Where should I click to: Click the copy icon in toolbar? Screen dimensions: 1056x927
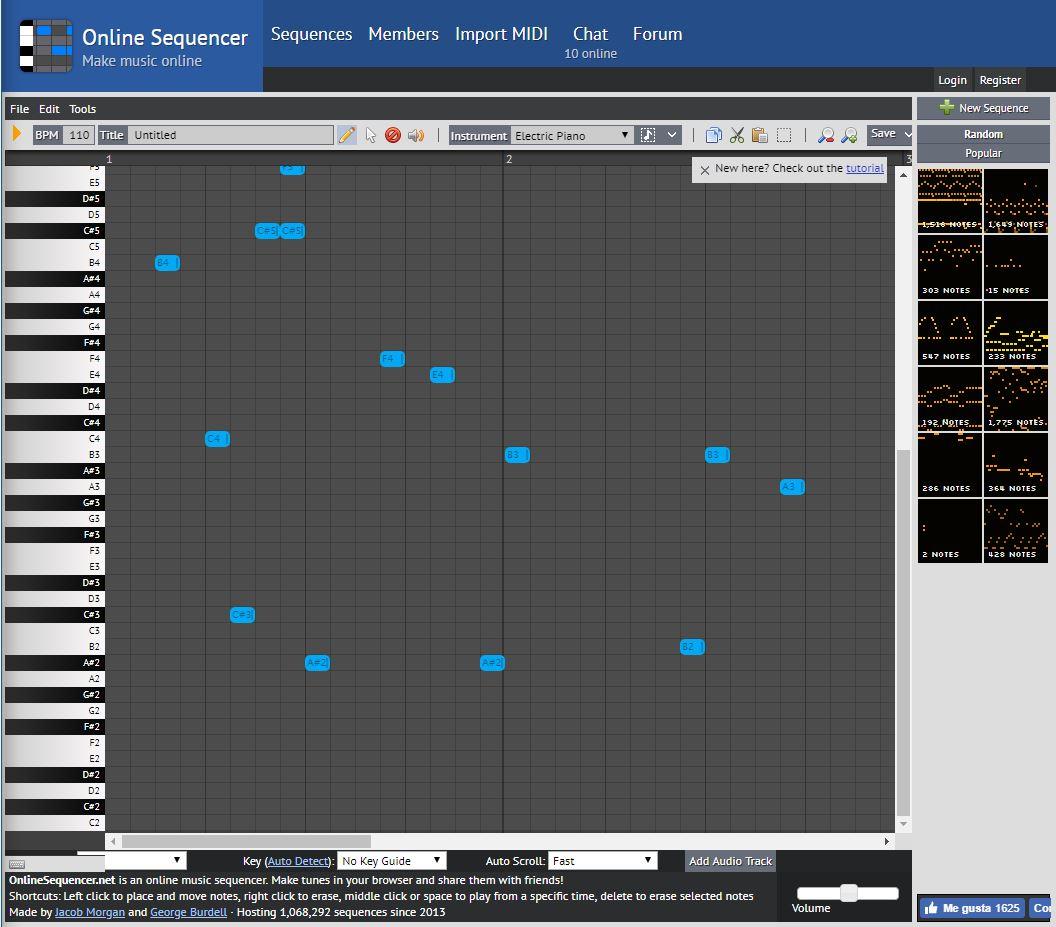coord(713,135)
